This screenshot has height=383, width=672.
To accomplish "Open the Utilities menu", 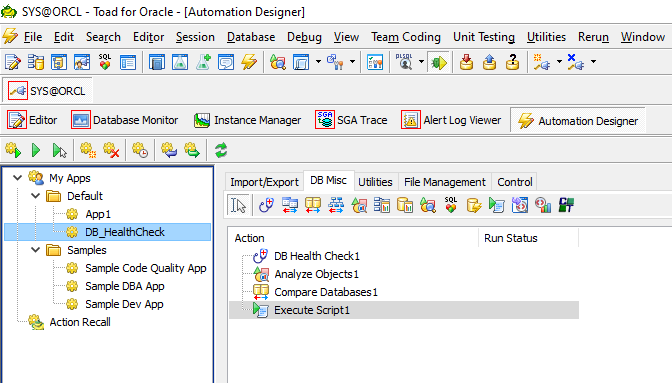I will pos(546,37).
